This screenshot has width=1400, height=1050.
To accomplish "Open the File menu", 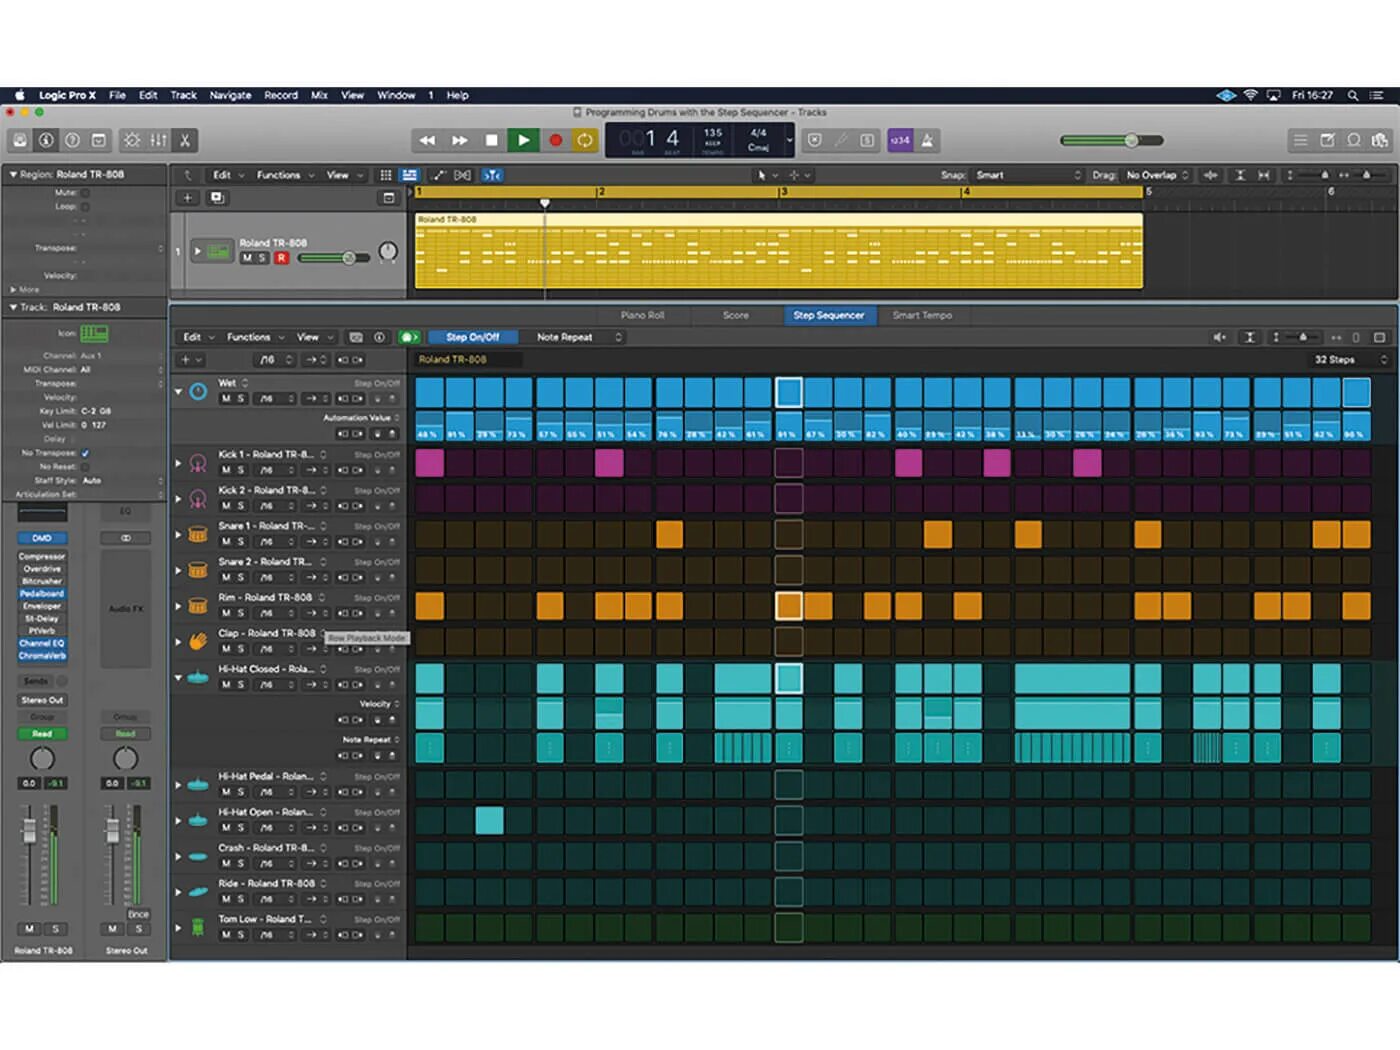I will pos(117,96).
